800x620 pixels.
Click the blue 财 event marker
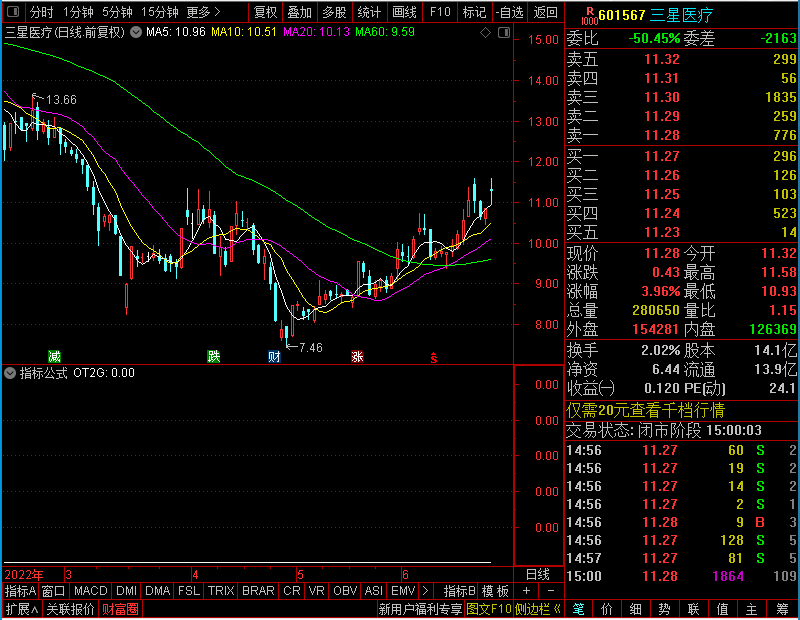274,356
